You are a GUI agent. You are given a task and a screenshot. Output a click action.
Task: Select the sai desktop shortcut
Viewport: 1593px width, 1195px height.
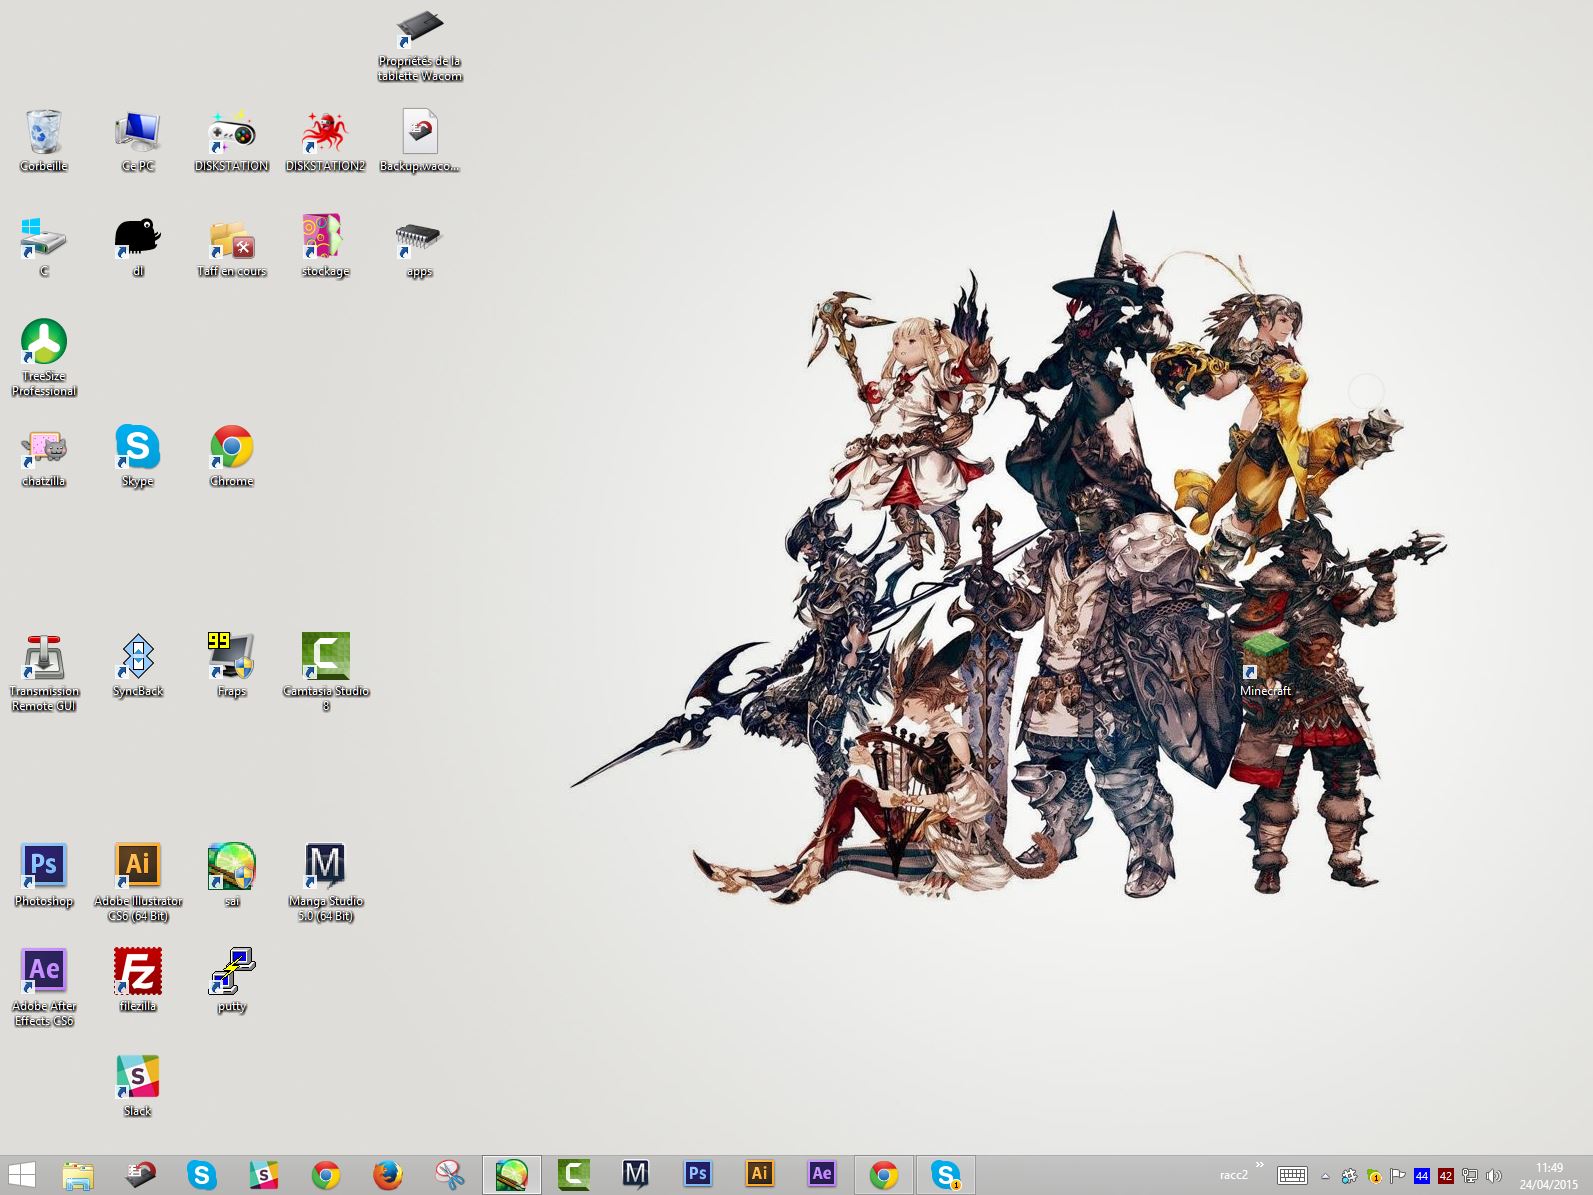[231, 876]
